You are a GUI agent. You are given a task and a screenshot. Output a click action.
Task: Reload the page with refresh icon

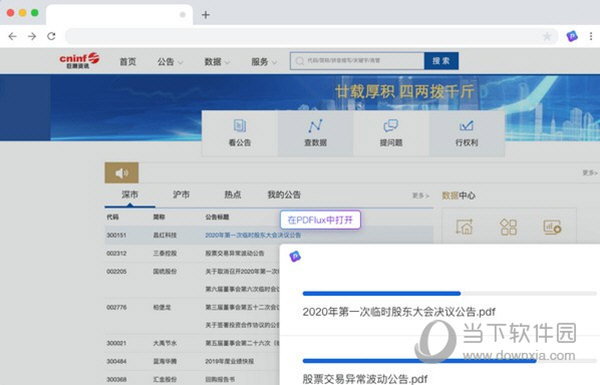51,36
